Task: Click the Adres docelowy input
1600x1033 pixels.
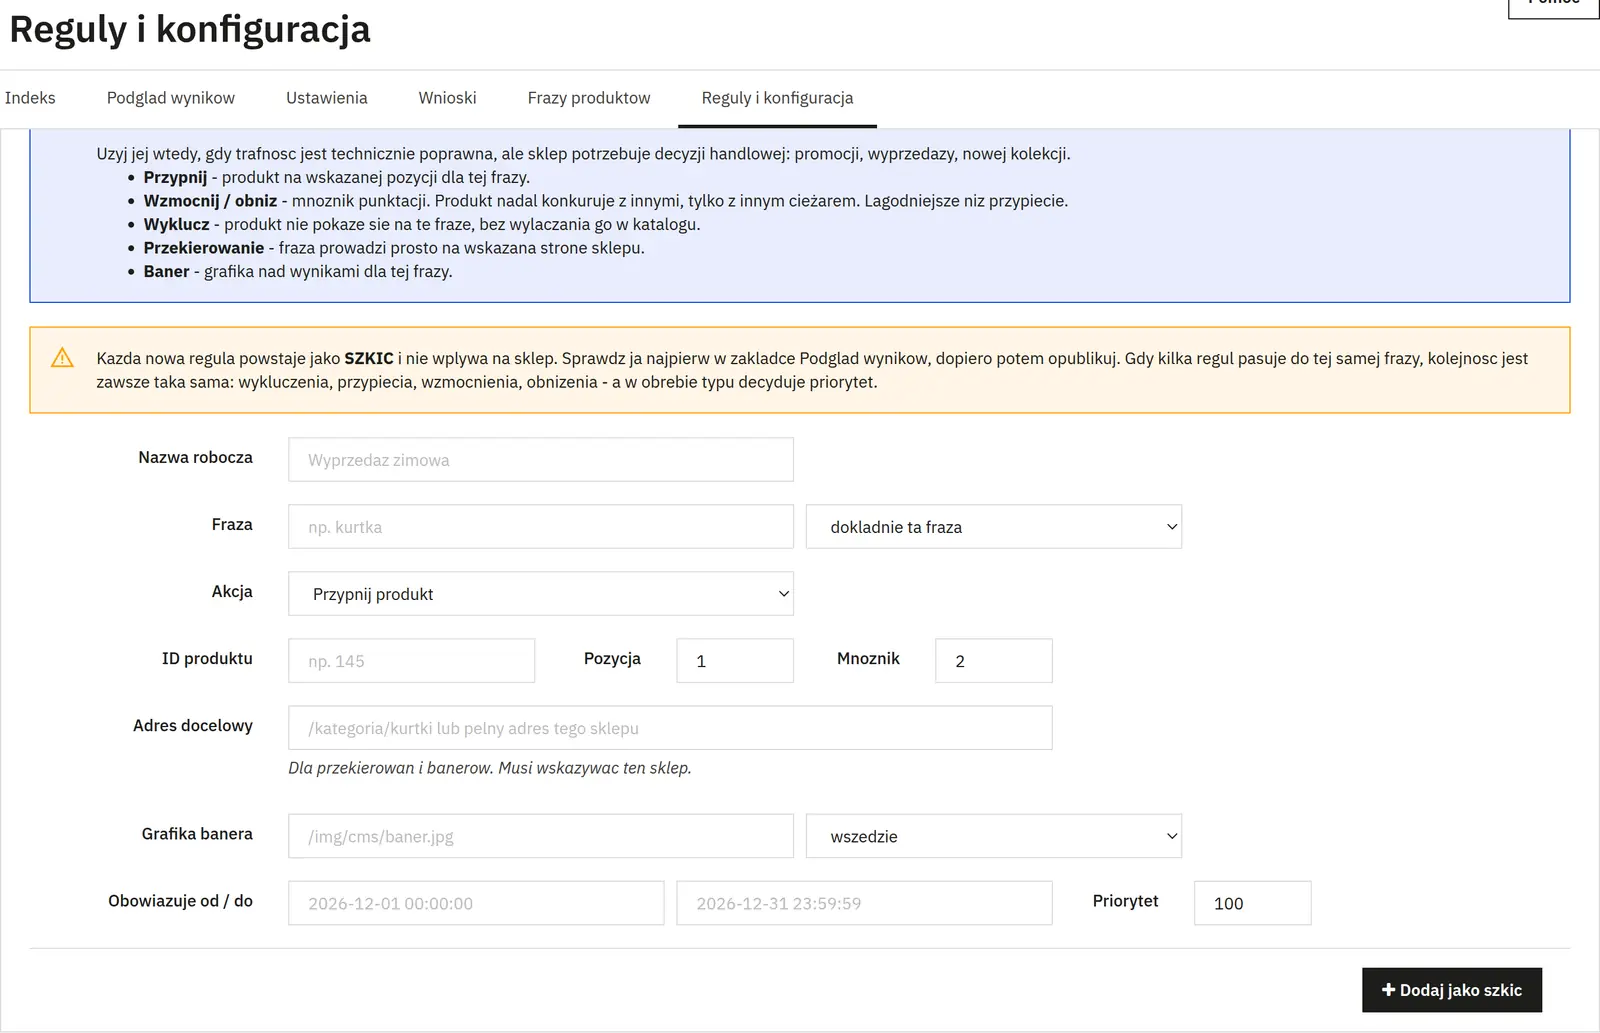Action: point(670,728)
